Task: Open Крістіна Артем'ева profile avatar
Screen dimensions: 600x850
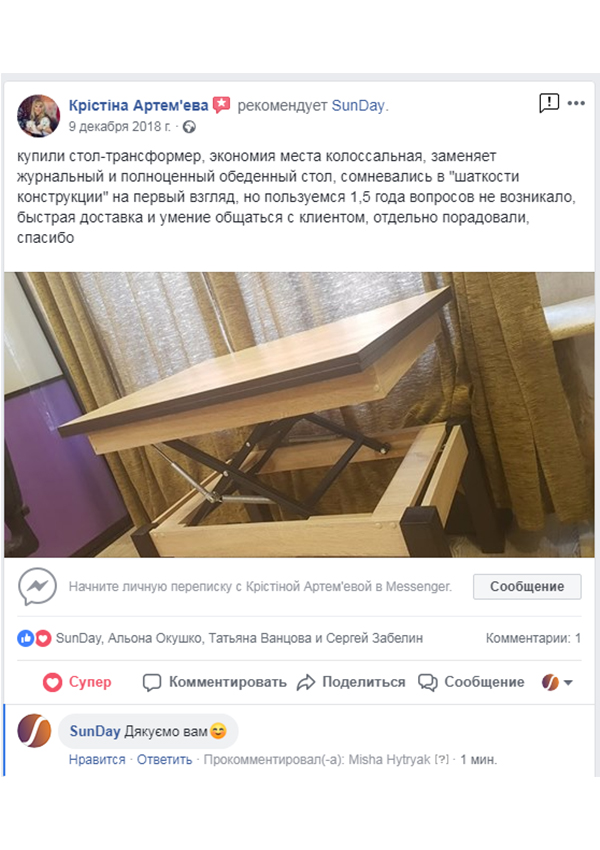Action: tap(38, 115)
